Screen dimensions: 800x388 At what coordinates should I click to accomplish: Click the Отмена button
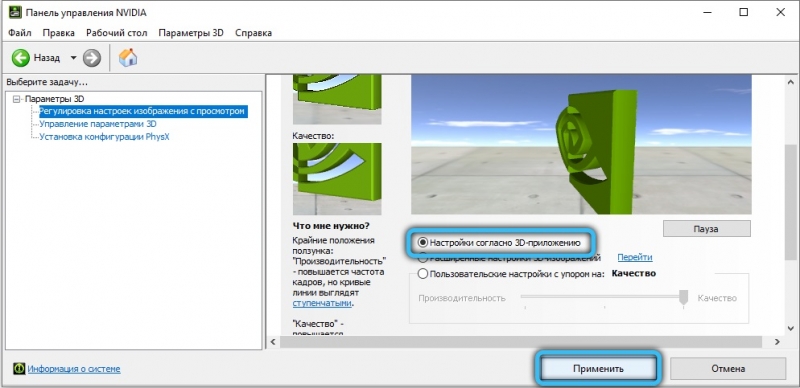click(x=728, y=368)
